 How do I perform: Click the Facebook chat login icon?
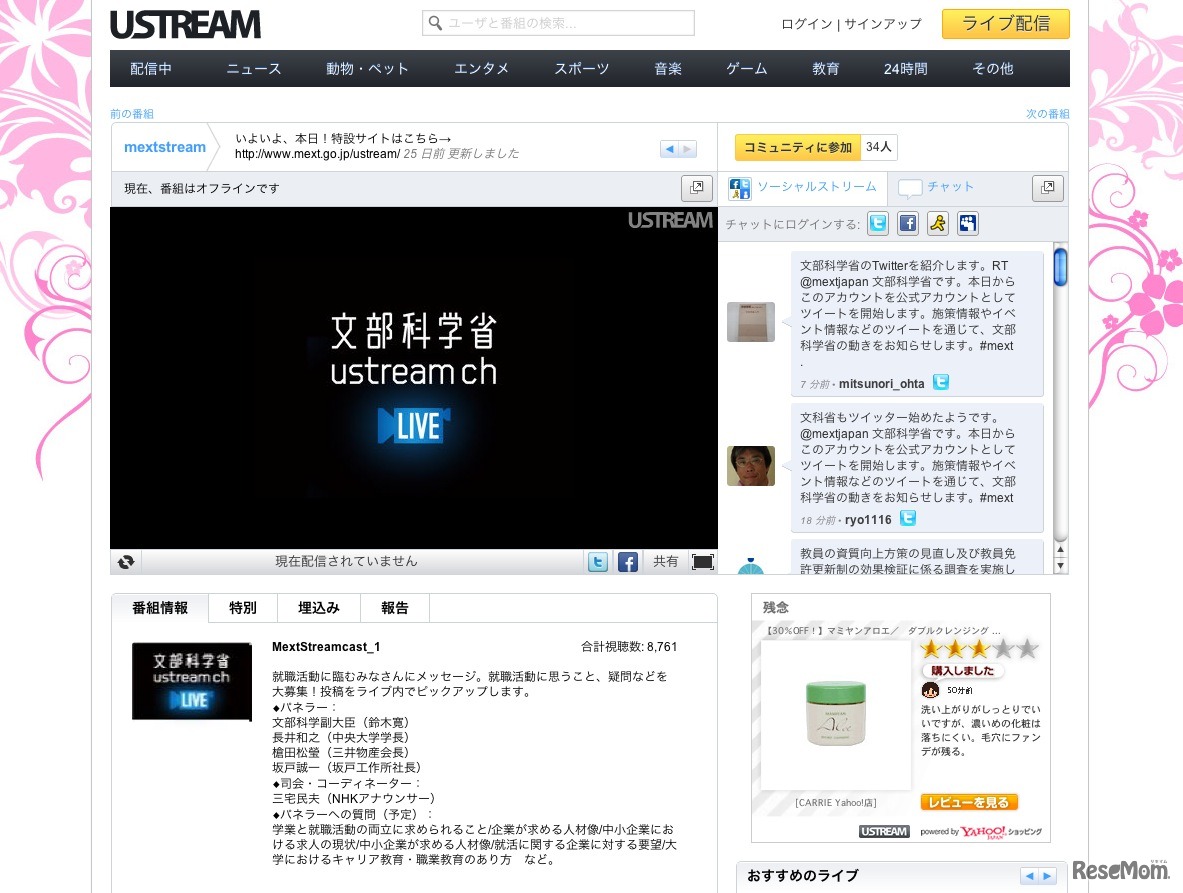[x=907, y=223]
